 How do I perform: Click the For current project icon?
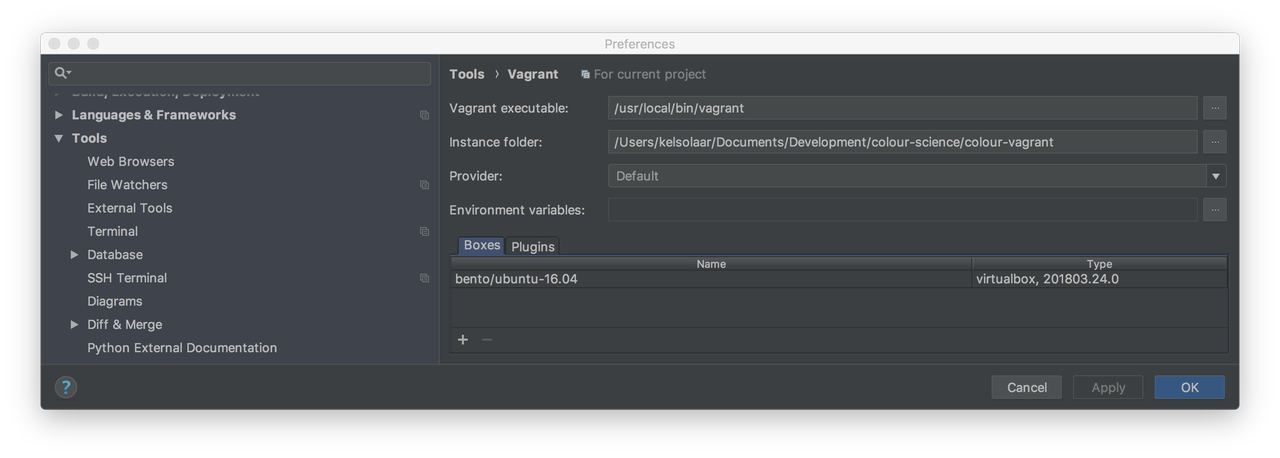pos(585,75)
